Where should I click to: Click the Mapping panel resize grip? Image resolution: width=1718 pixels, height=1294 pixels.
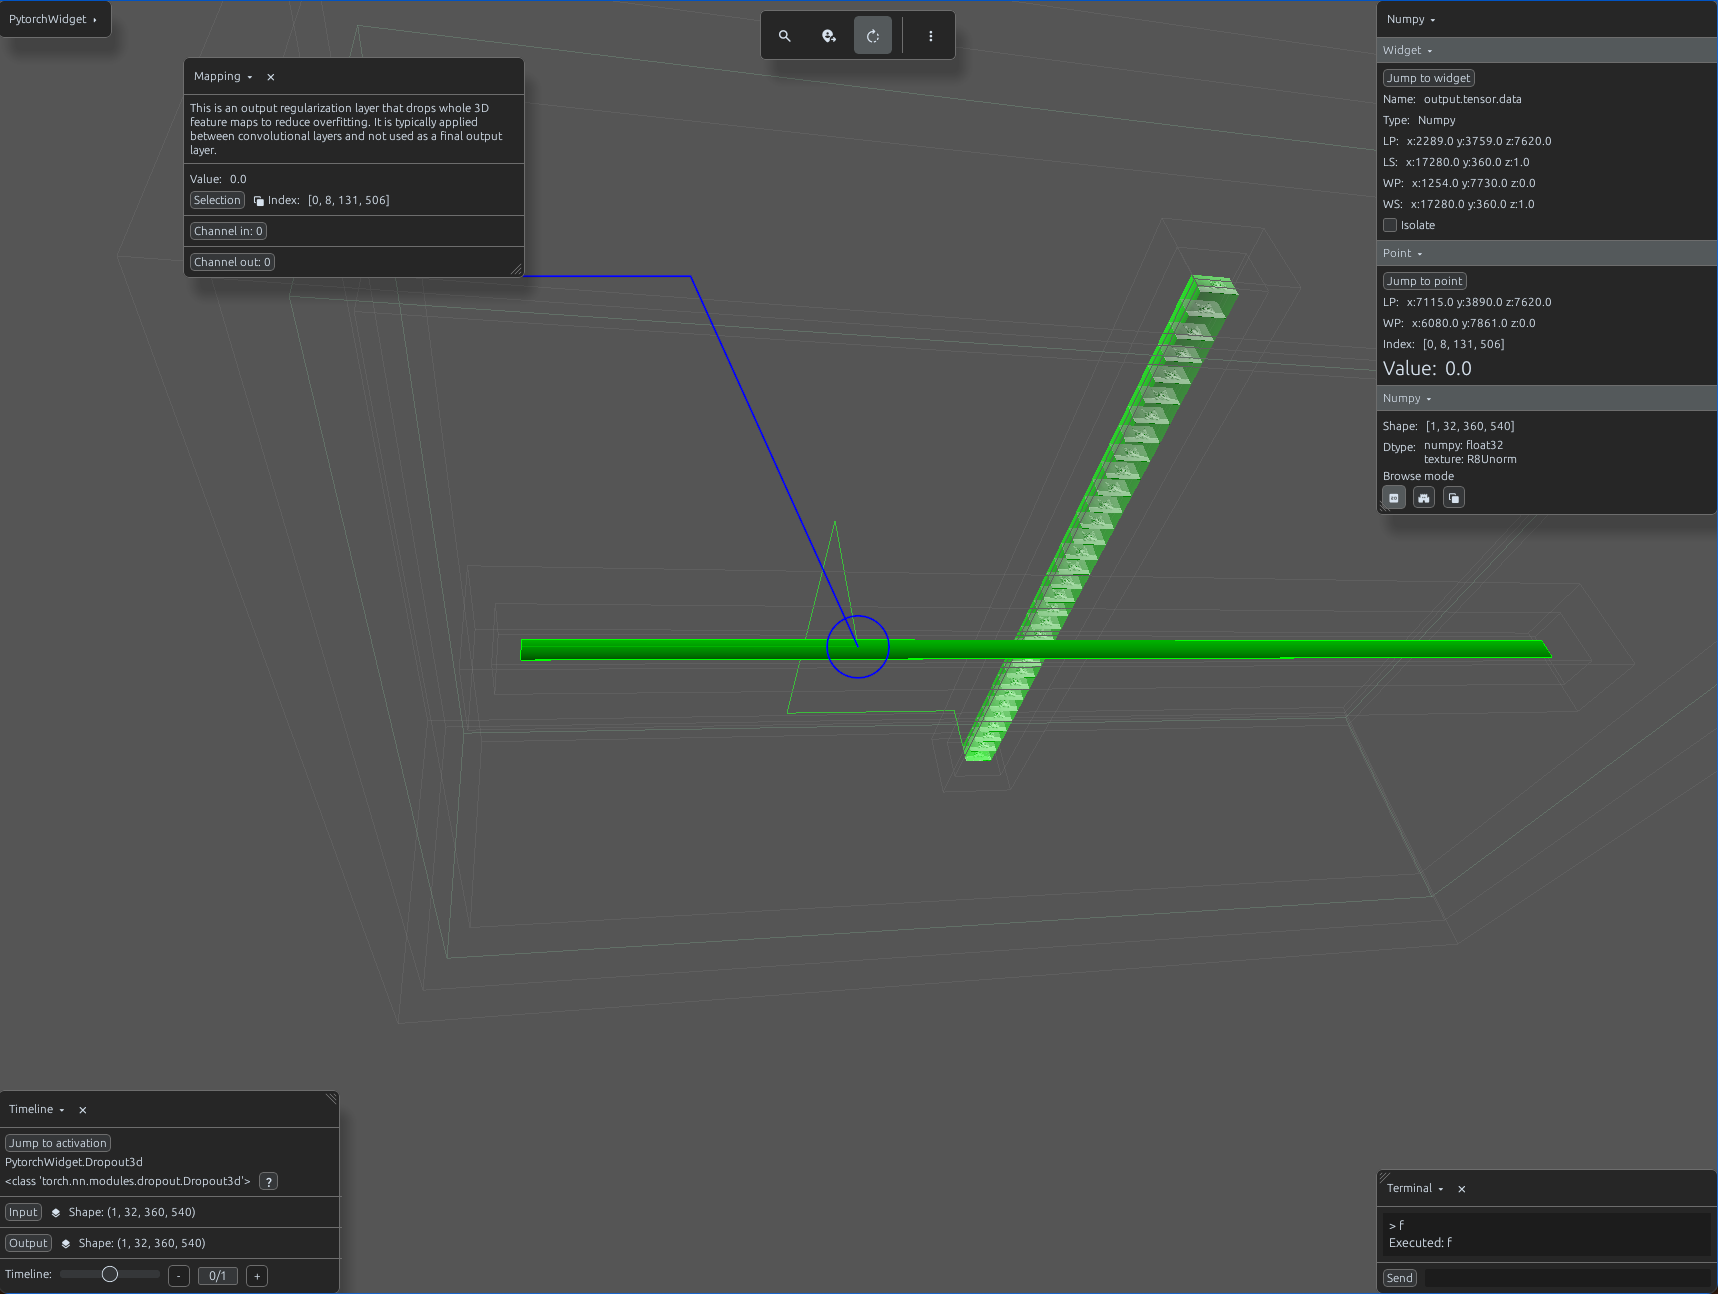click(x=516, y=269)
